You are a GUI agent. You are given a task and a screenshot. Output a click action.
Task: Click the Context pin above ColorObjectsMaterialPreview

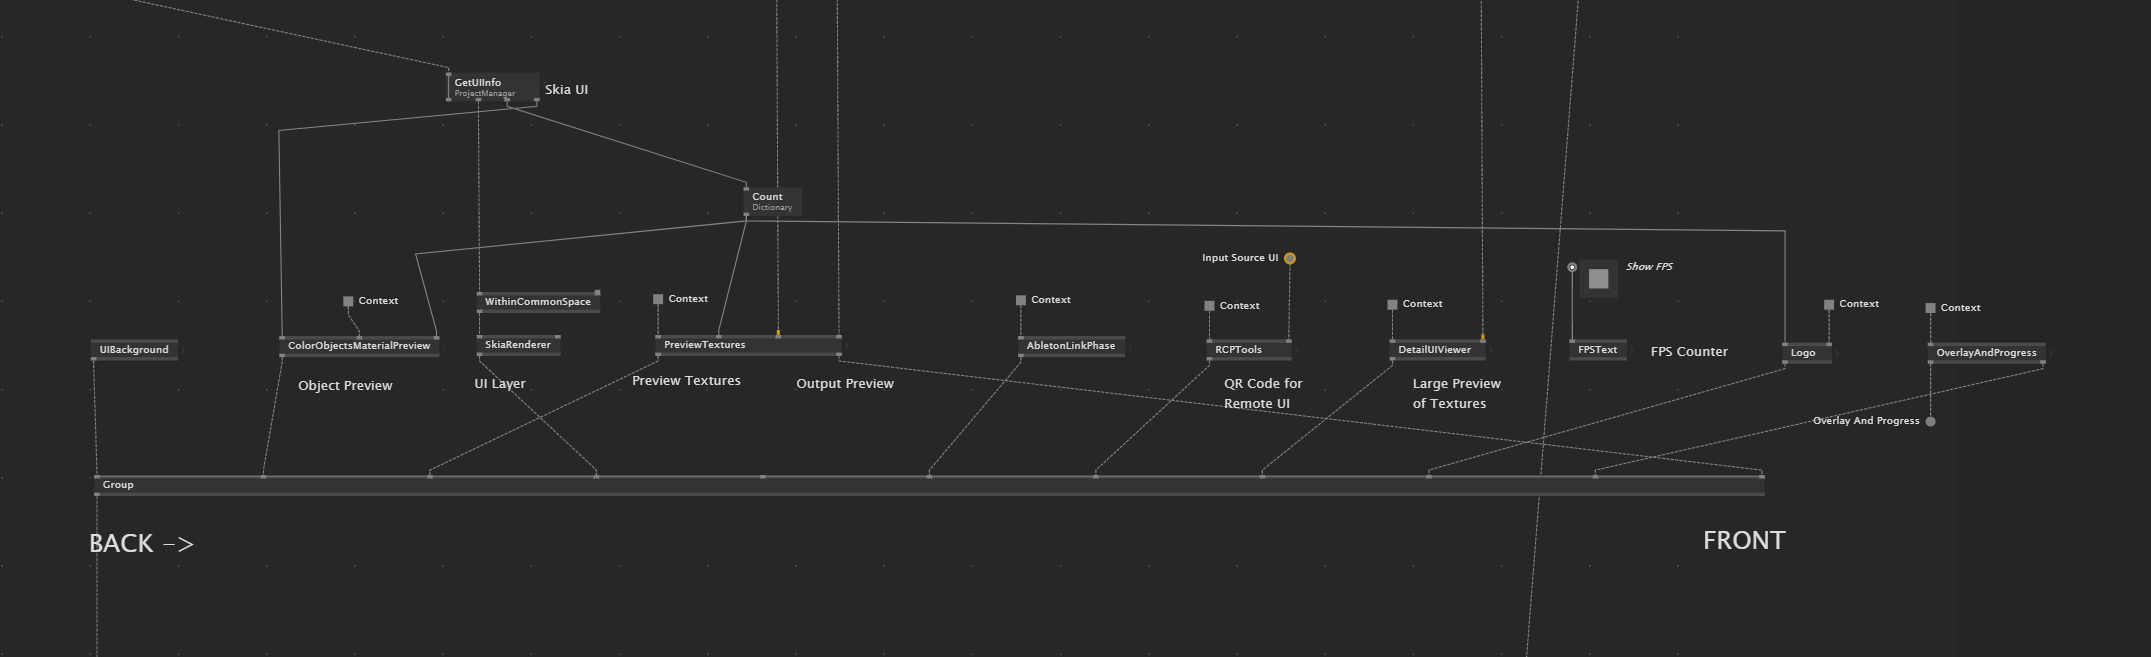[x=348, y=301]
